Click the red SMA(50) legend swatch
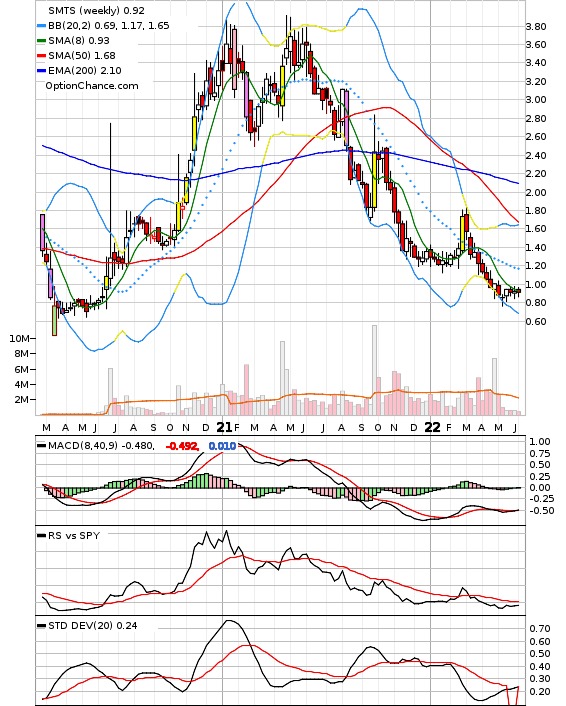Viewport: 566px width, 706px height. tap(41, 56)
